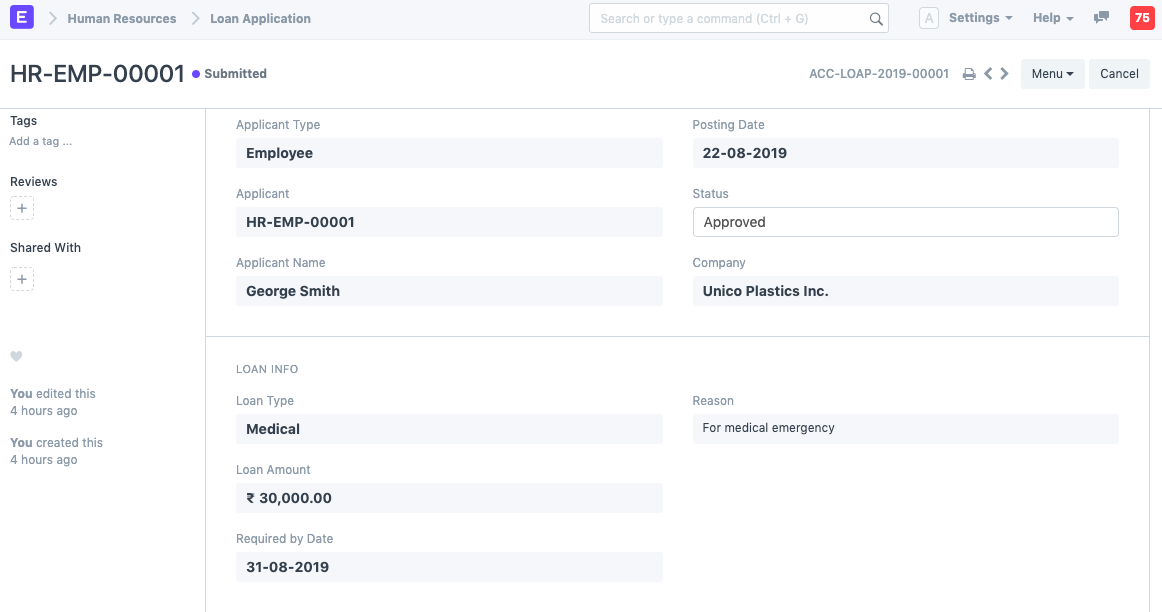The height and width of the screenshot is (612, 1162).
Task: Print the loan application document
Action: tap(967, 73)
